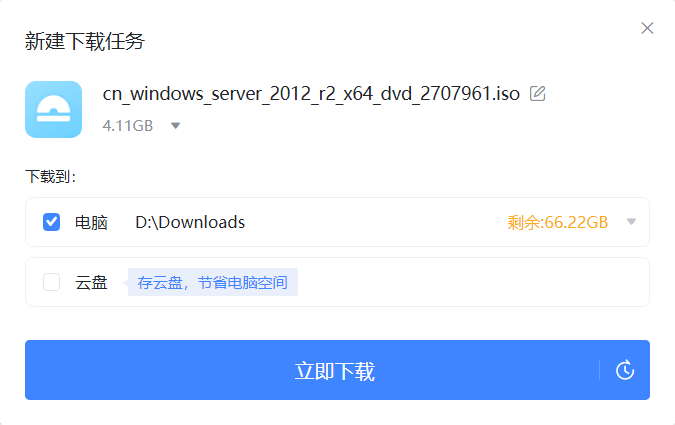Click the pencil icon to rename file
The width and height of the screenshot is (675, 425).
[537, 93]
